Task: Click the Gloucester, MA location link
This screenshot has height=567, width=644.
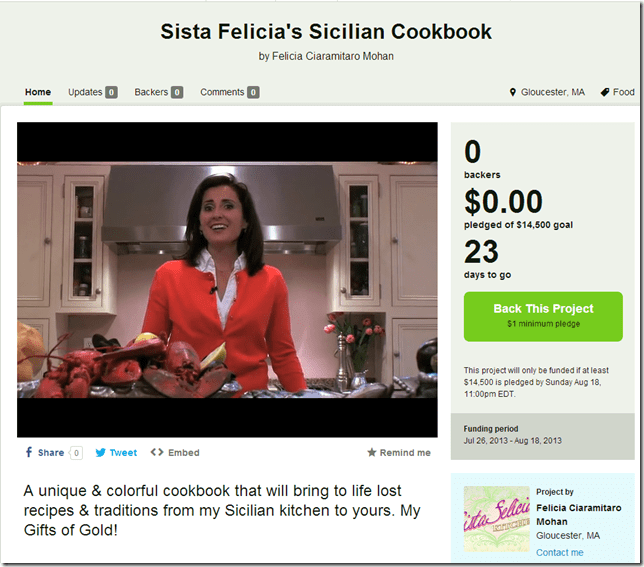Action: tap(552, 92)
